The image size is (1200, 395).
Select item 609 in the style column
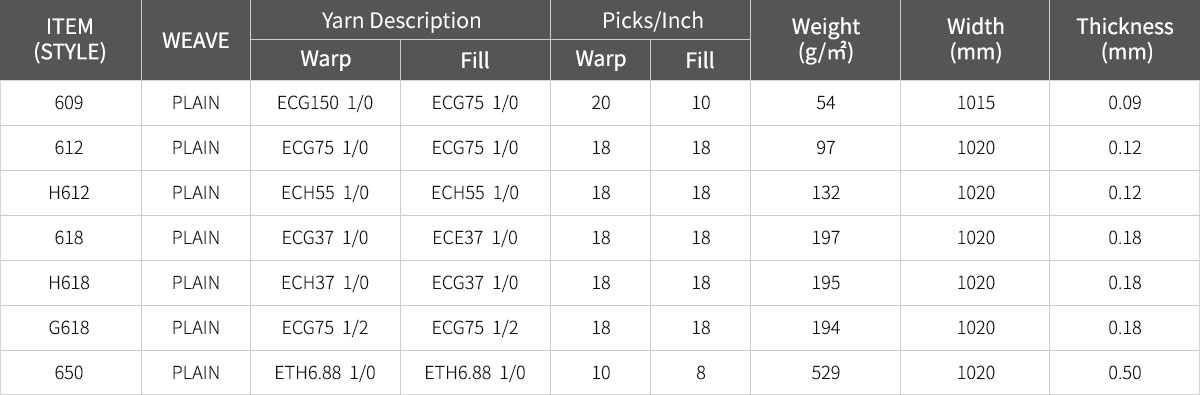coord(70,103)
